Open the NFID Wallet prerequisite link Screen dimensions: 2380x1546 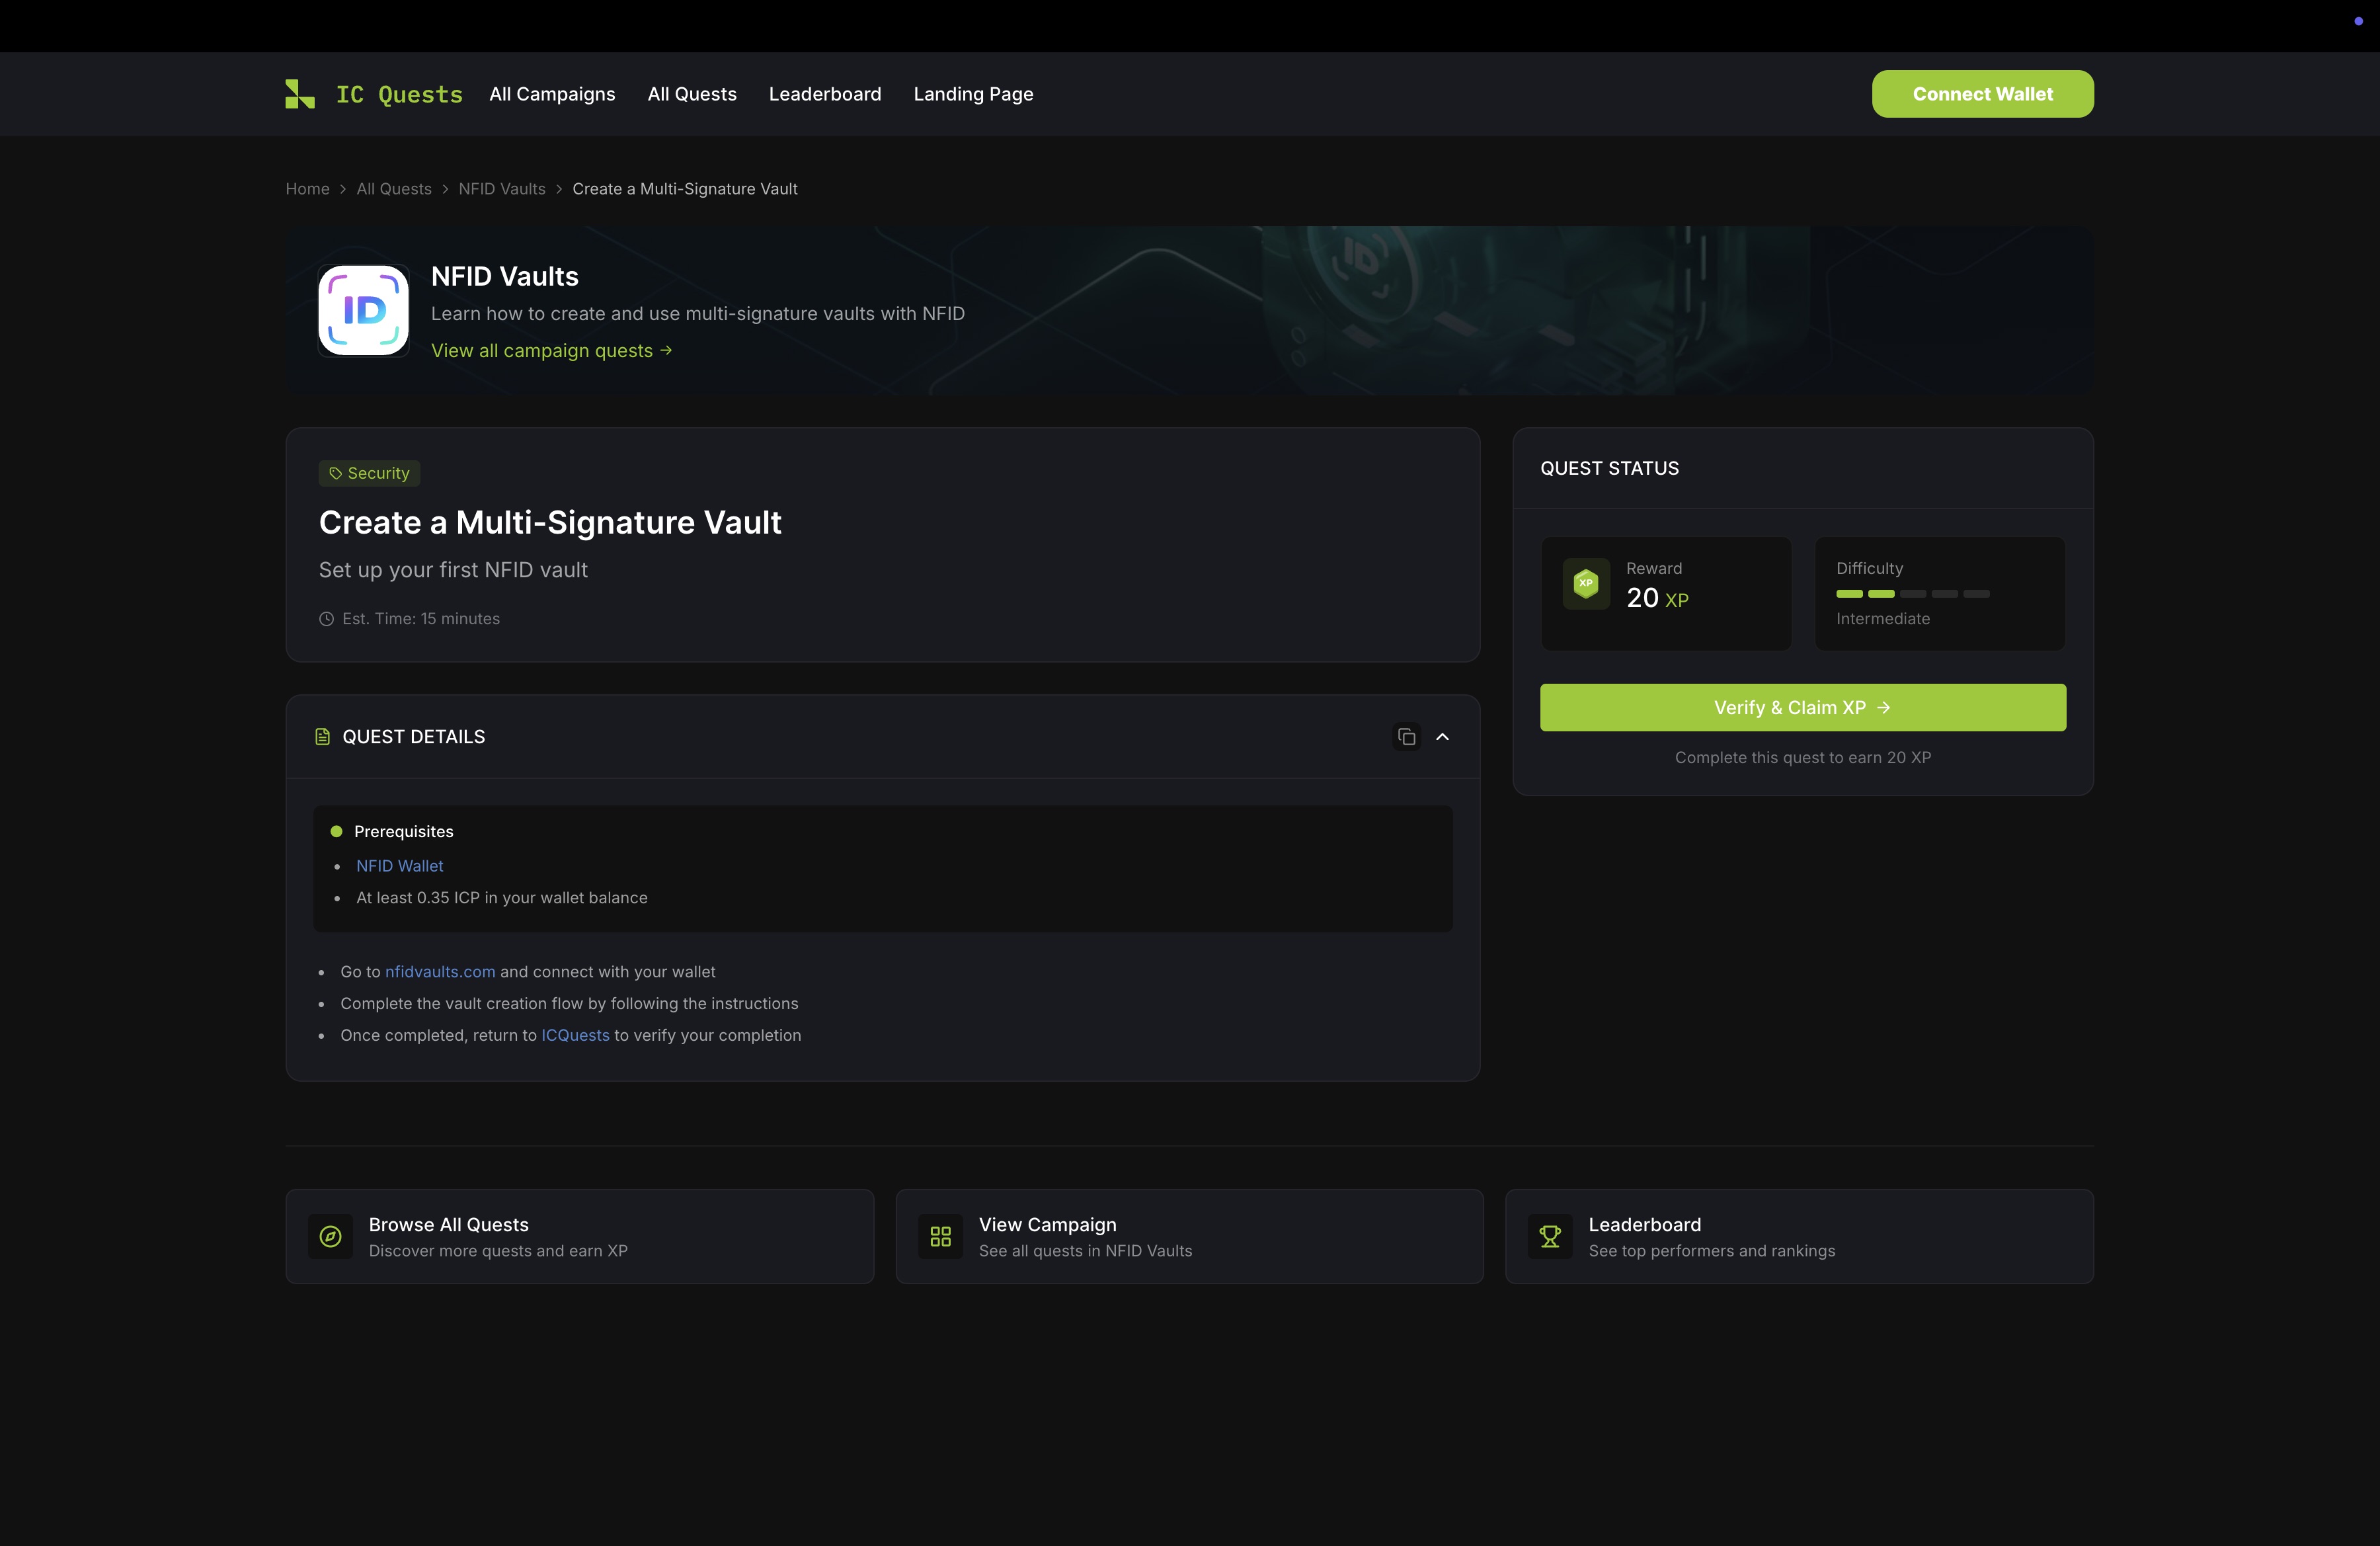coord(400,866)
